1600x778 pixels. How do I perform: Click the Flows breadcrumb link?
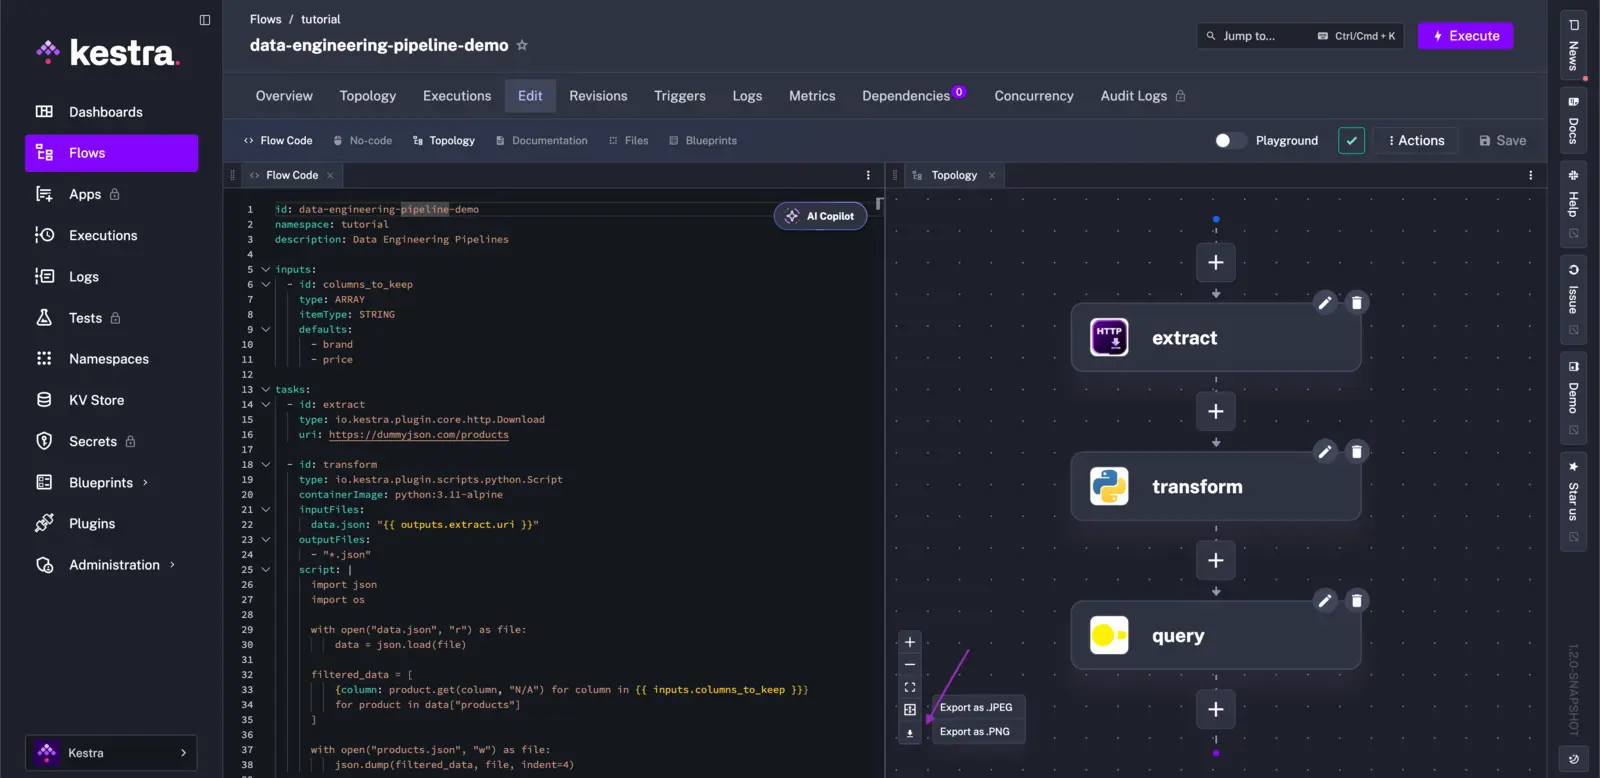tap(266, 19)
